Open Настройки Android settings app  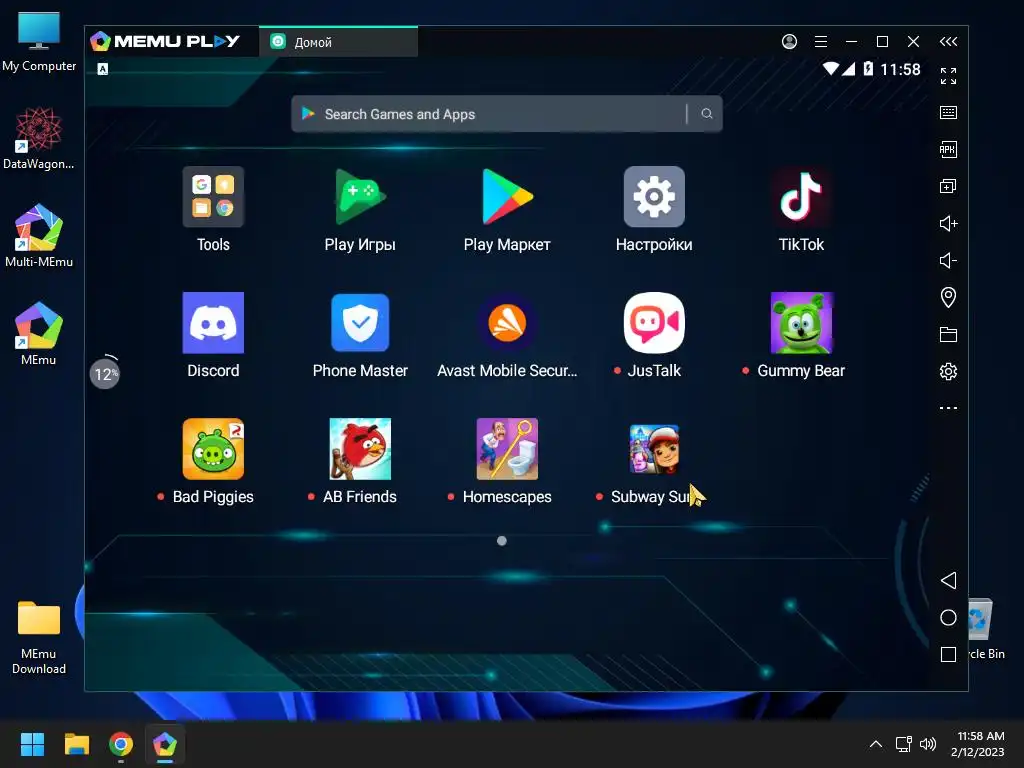(654, 197)
